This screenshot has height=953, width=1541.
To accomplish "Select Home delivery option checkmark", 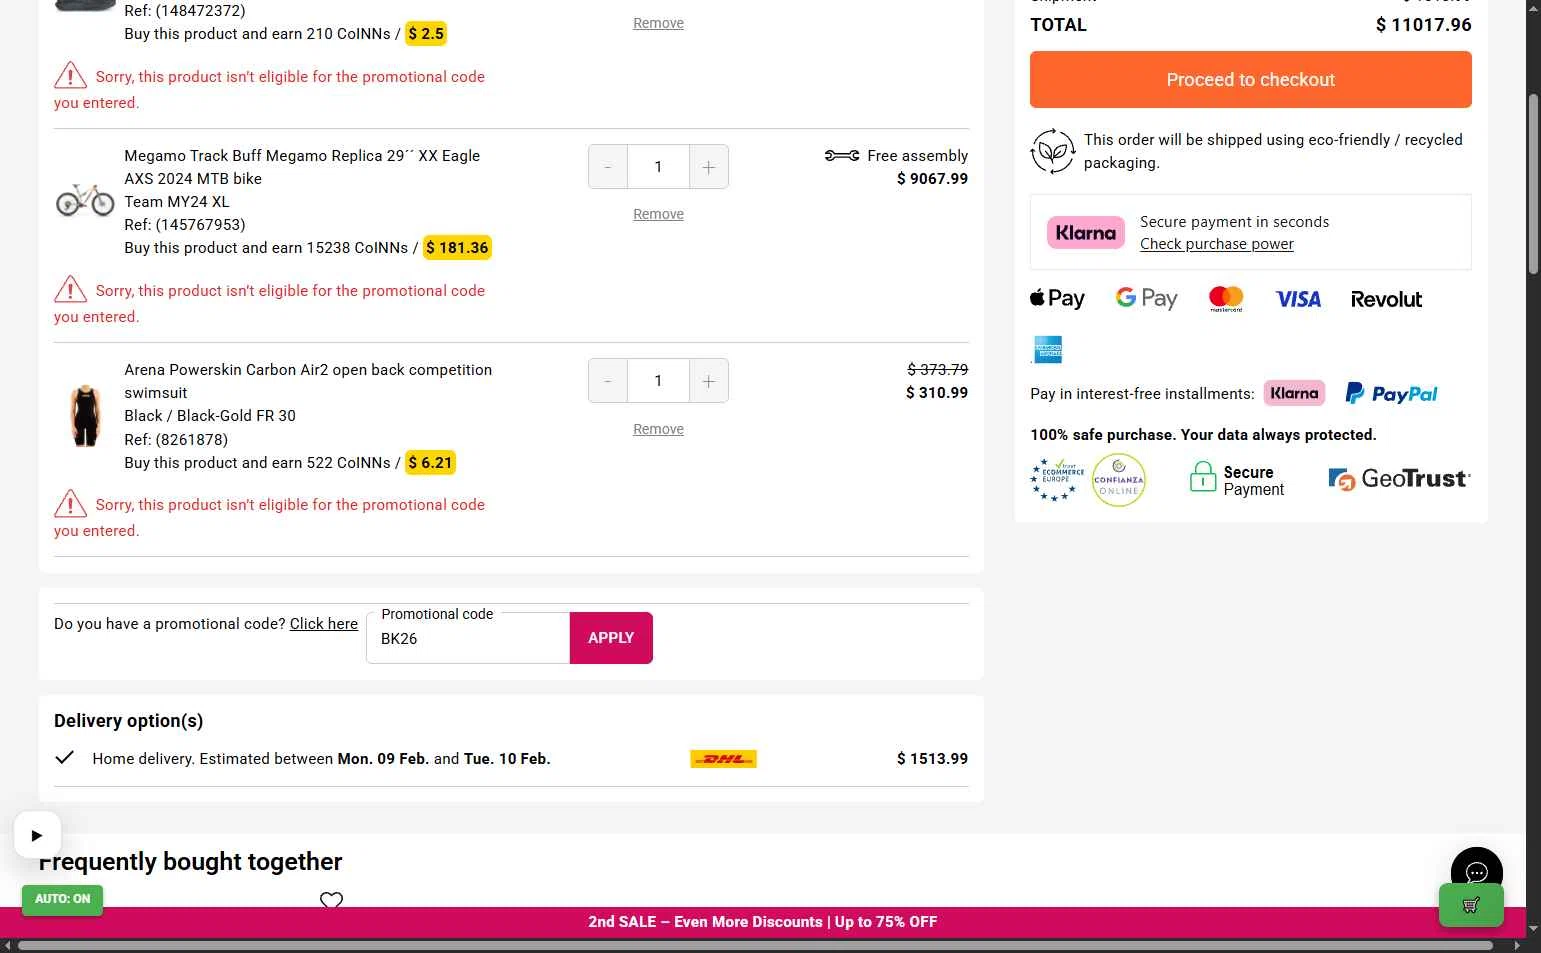I will pyautogui.click(x=65, y=757).
